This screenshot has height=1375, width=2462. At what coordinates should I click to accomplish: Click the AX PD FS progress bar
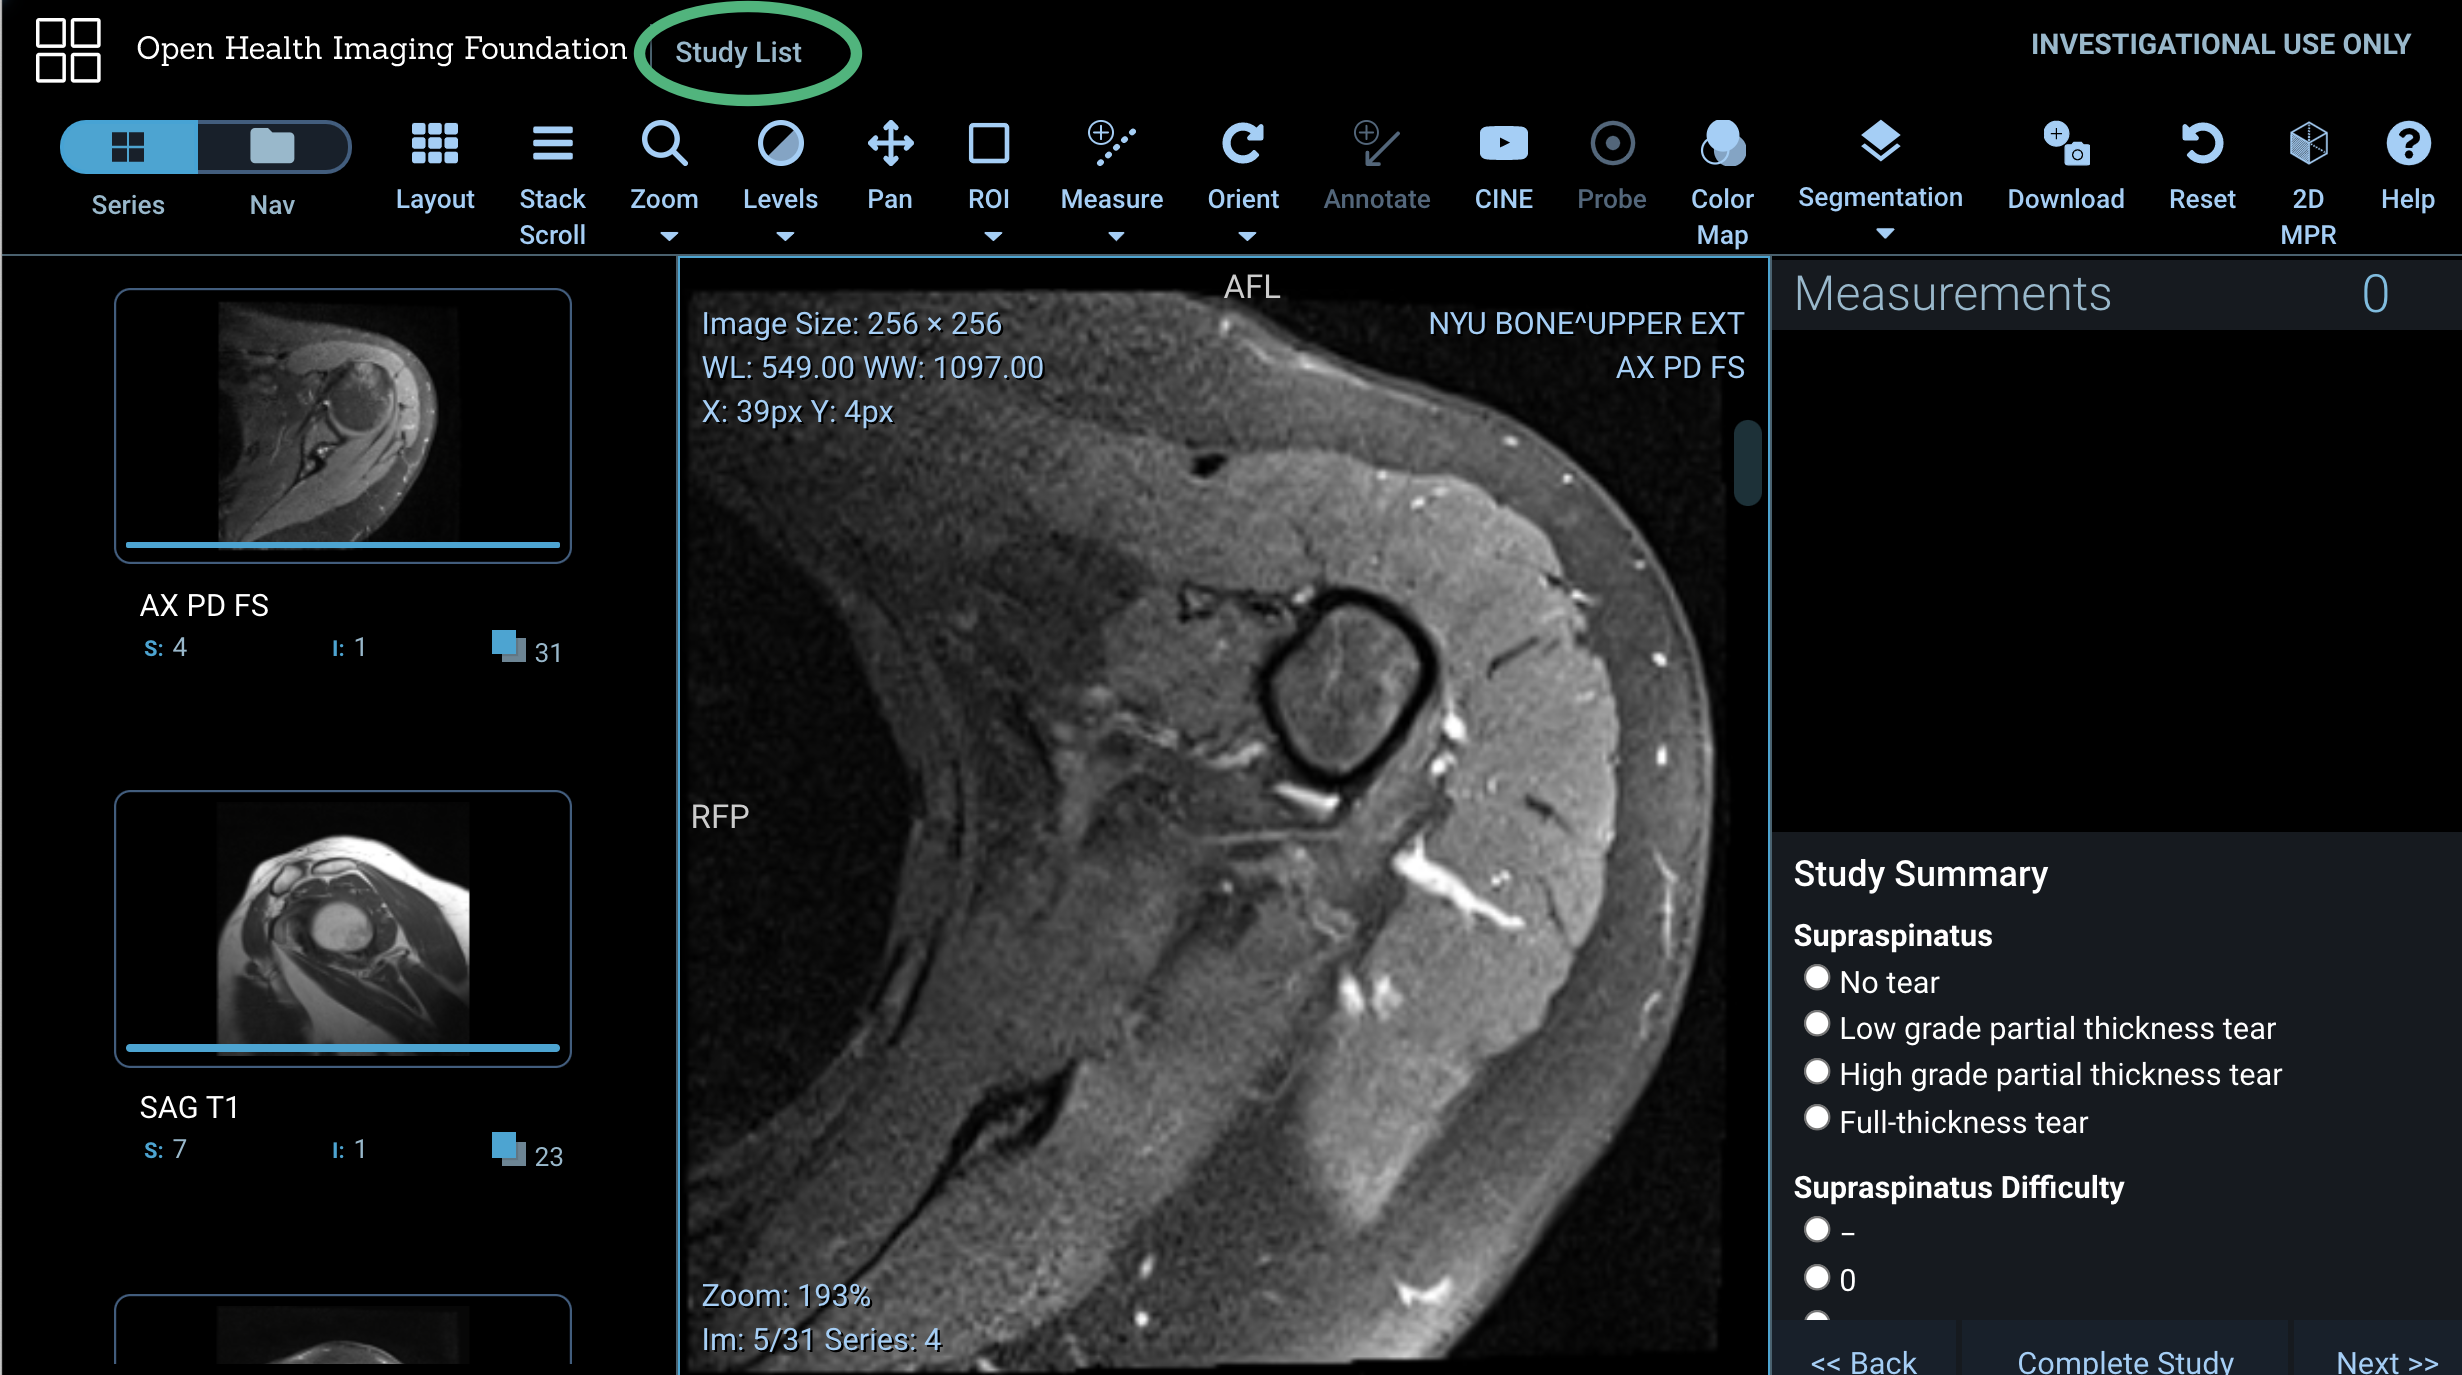pyautogui.click(x=343, y=545)
